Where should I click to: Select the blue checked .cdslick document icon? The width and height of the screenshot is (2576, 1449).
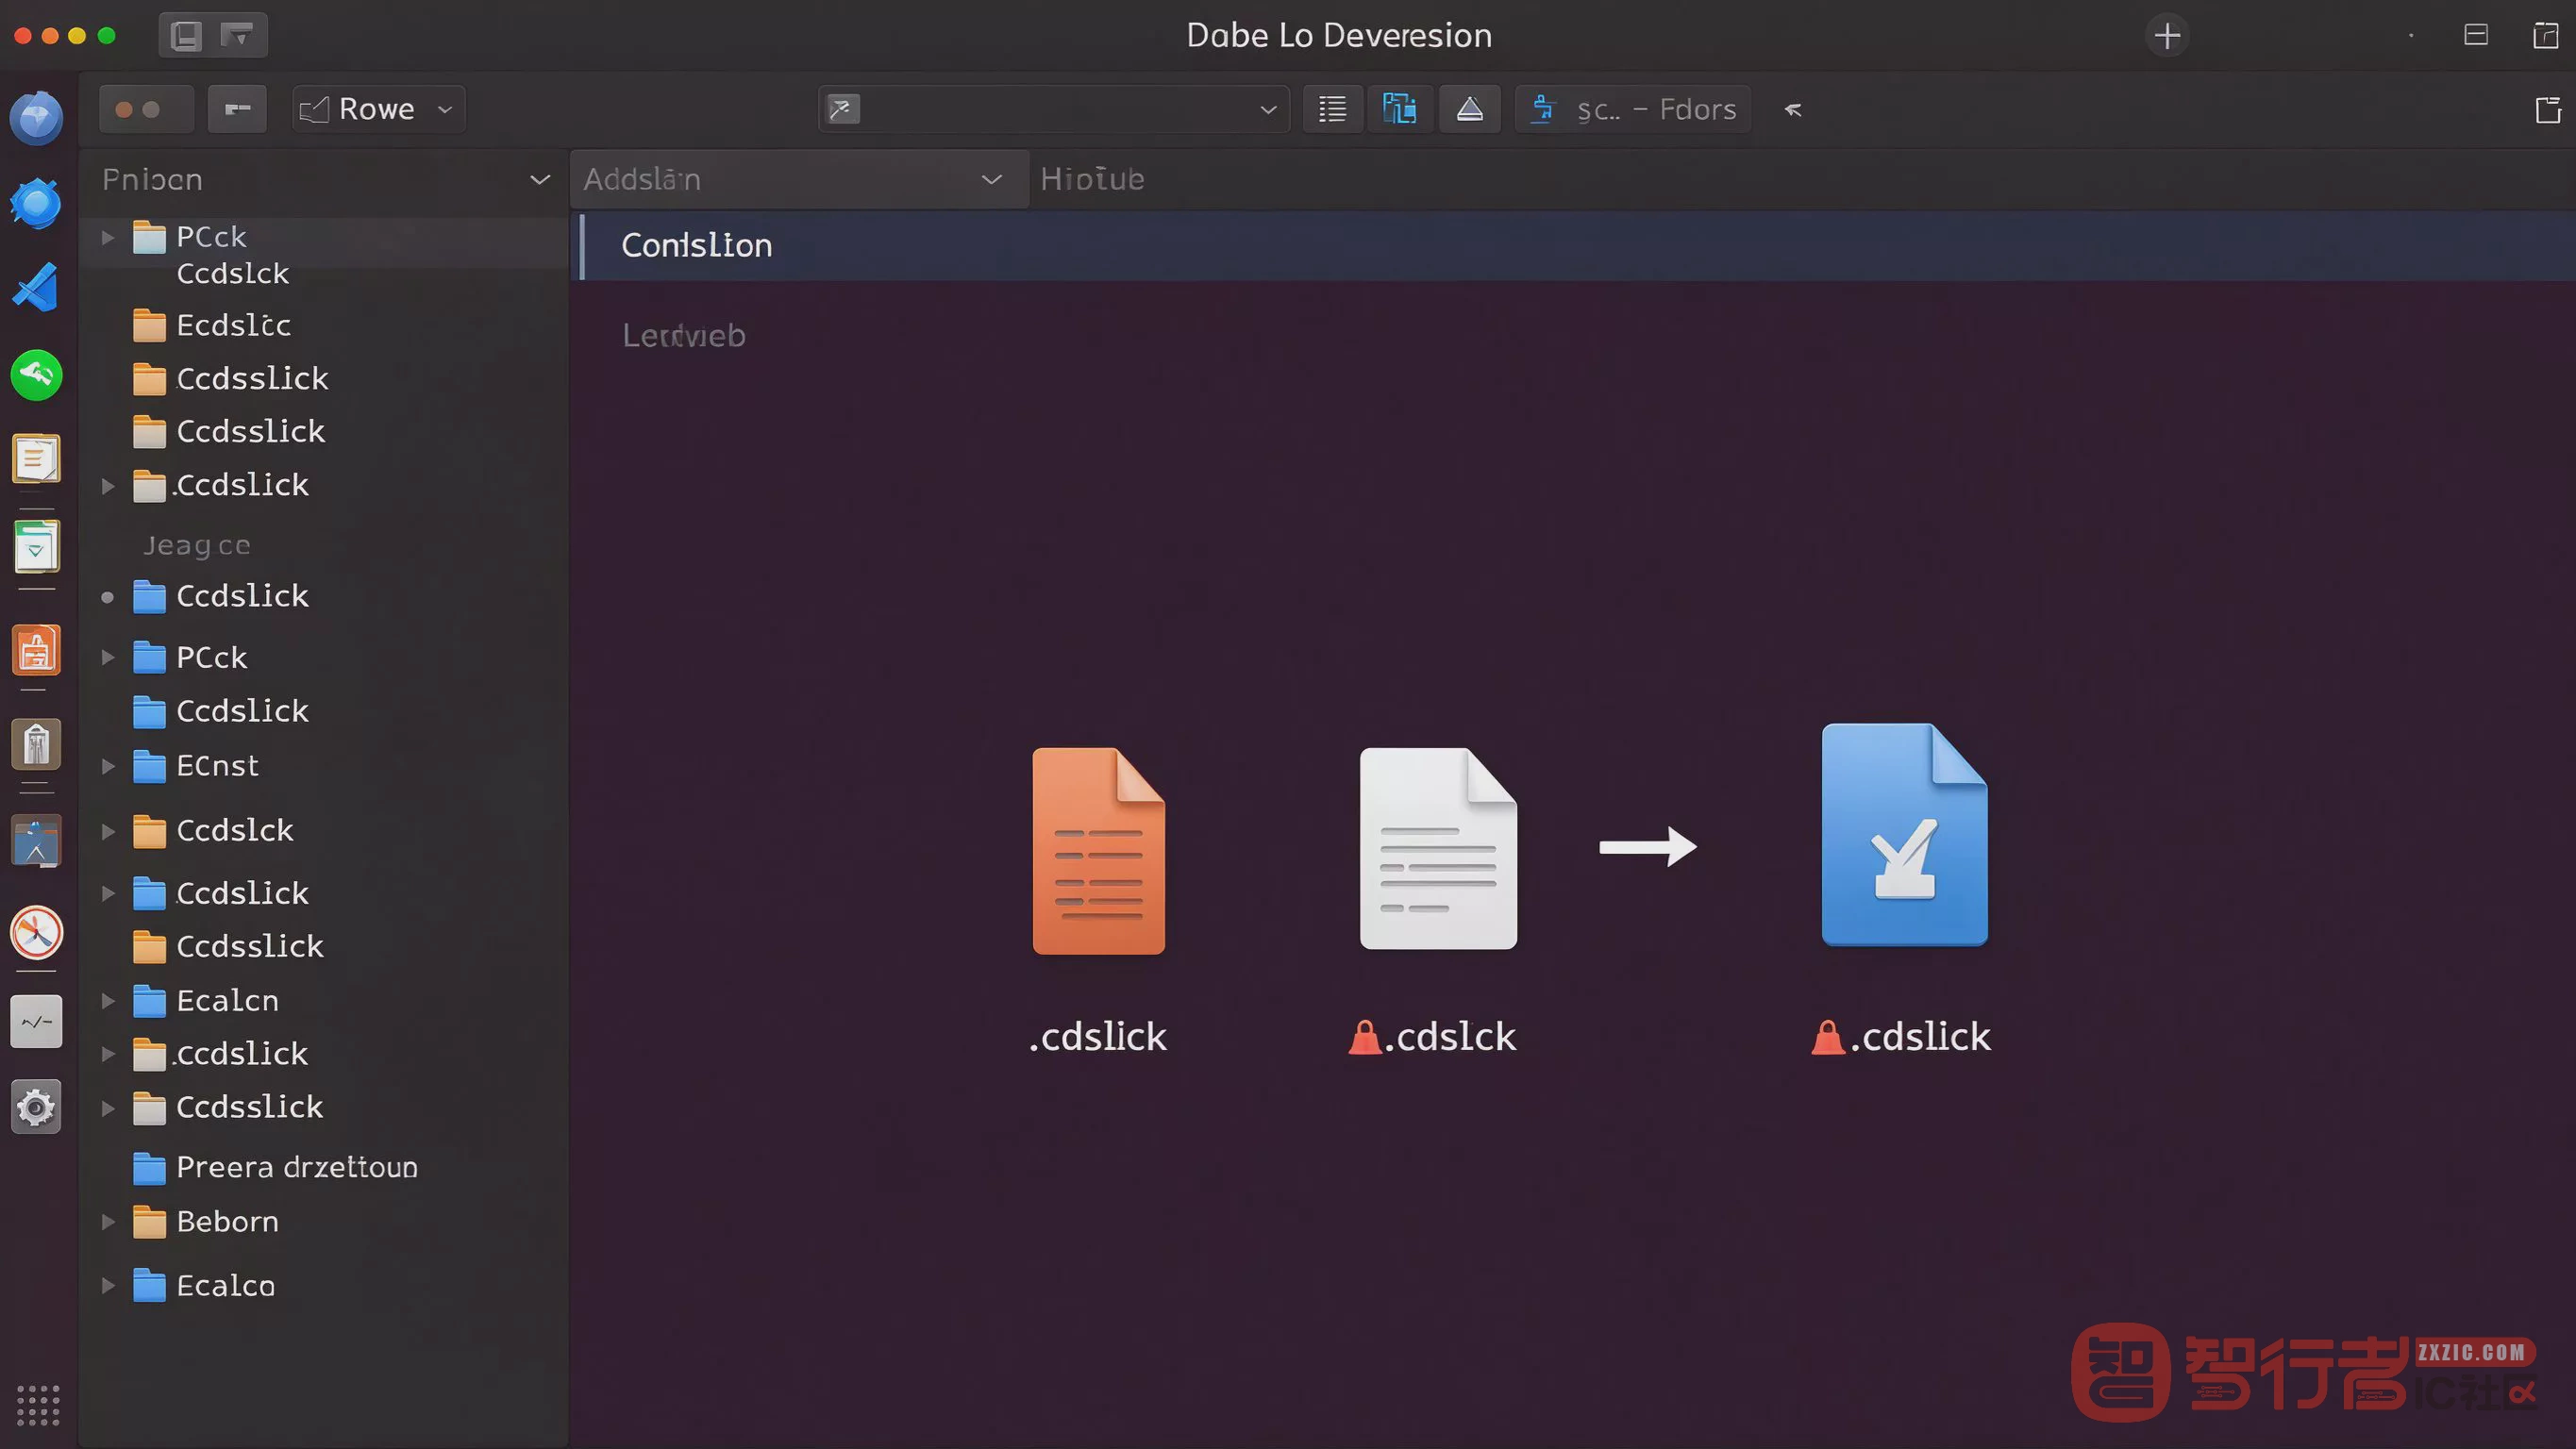(x=1904, y=835)
